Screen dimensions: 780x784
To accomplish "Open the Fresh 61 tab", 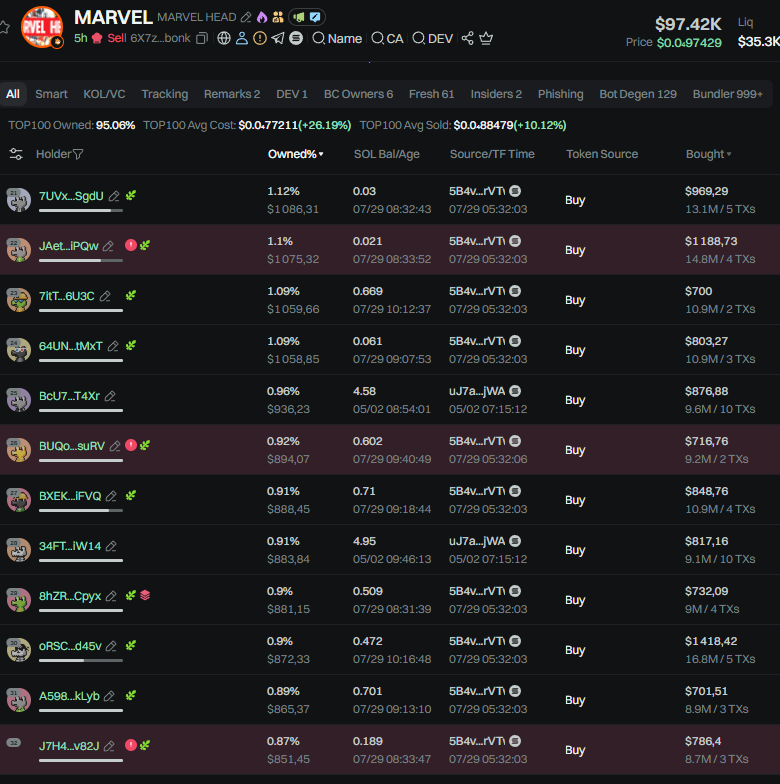I will point(432,94).
